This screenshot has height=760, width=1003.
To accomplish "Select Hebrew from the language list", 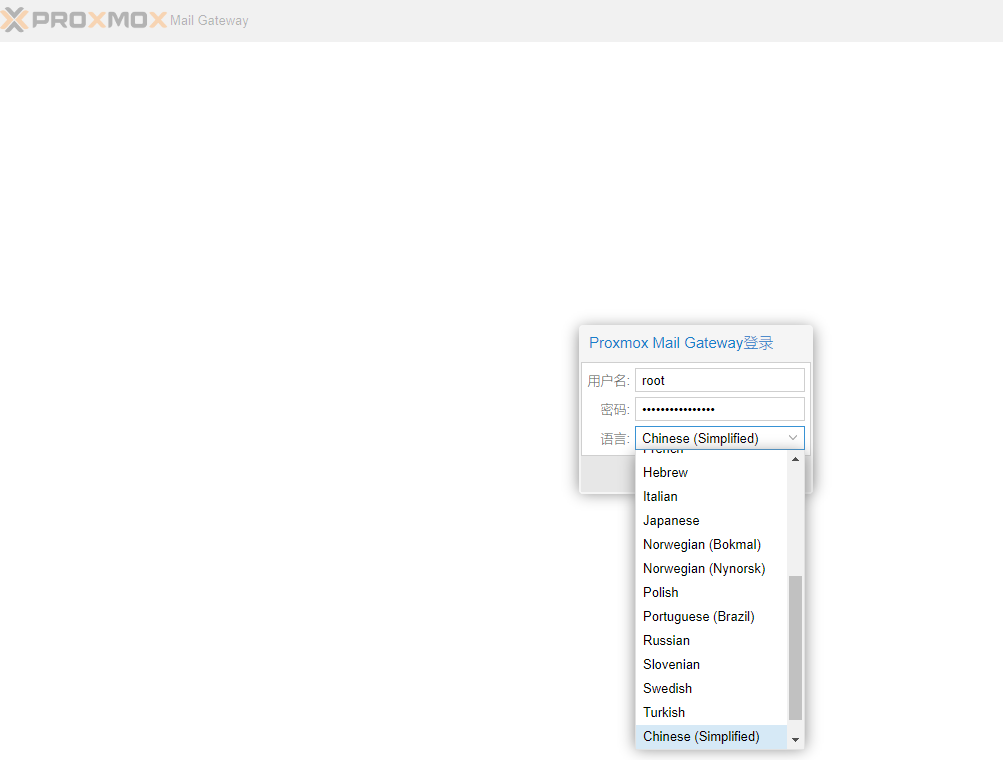I will coord(665,472).
